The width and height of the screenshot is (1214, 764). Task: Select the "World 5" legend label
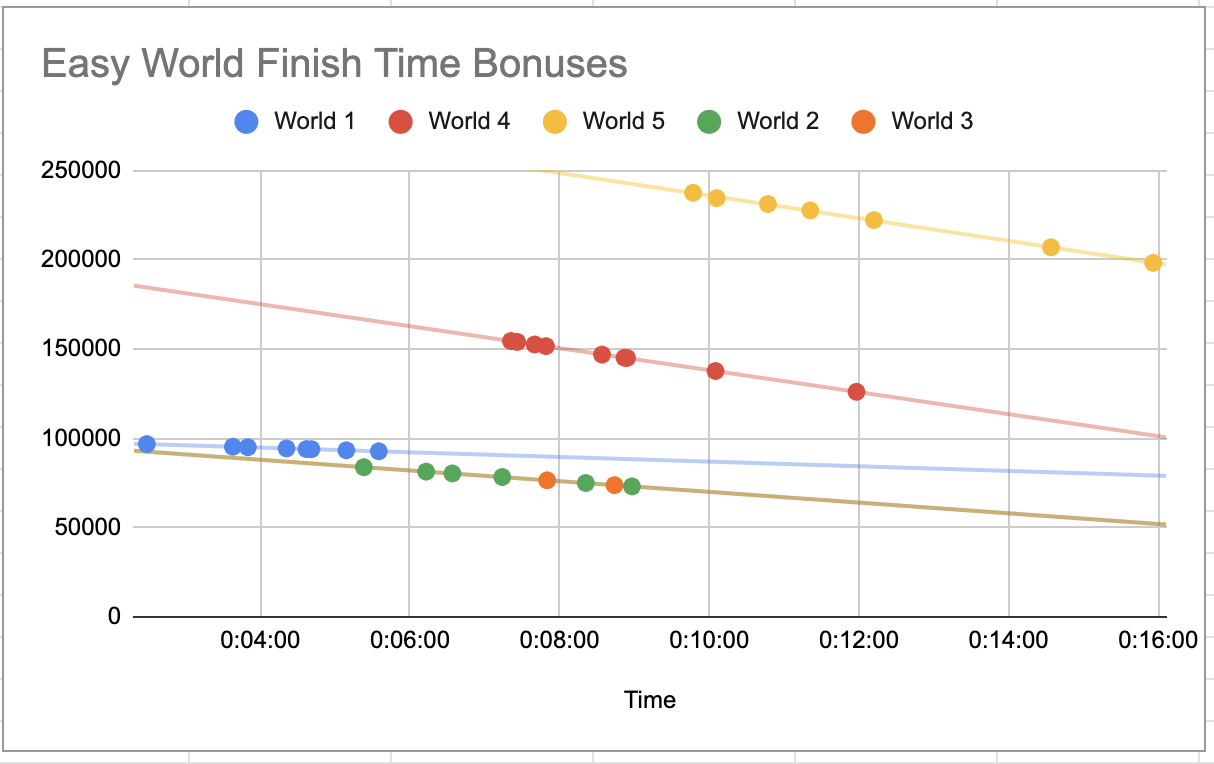point(623,122)
